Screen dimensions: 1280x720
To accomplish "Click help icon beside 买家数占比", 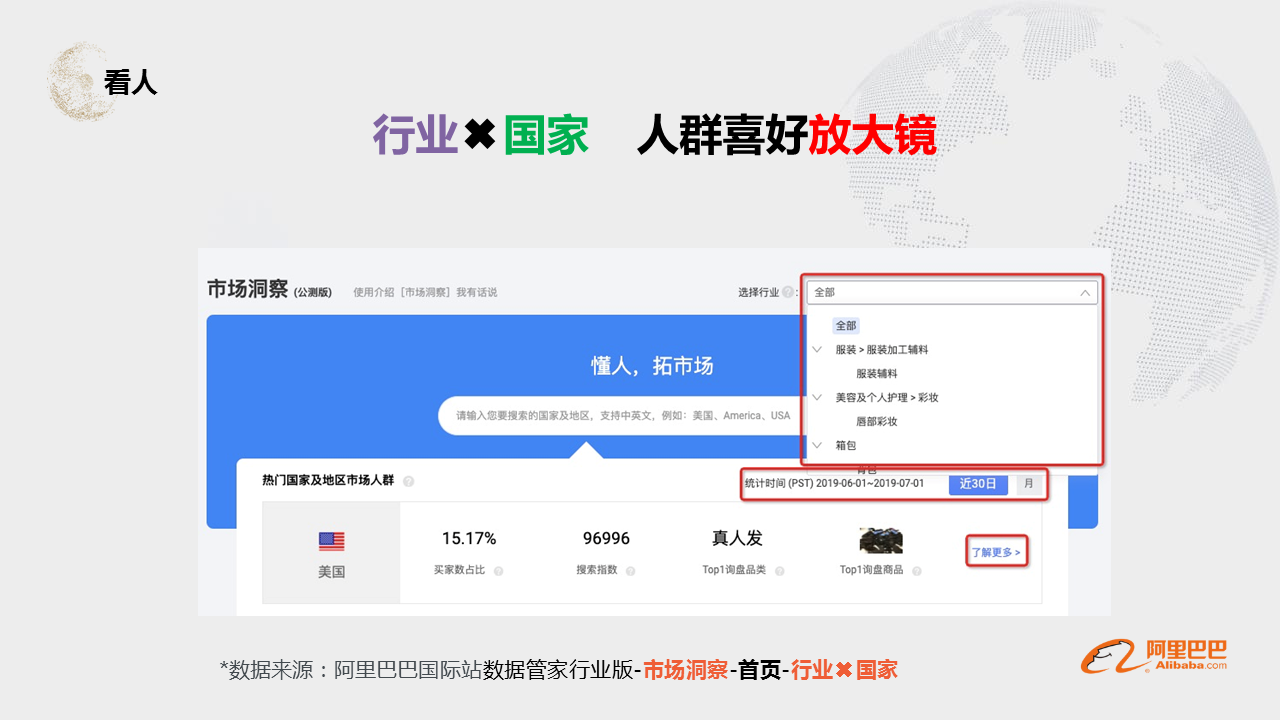I will point(498,571).
